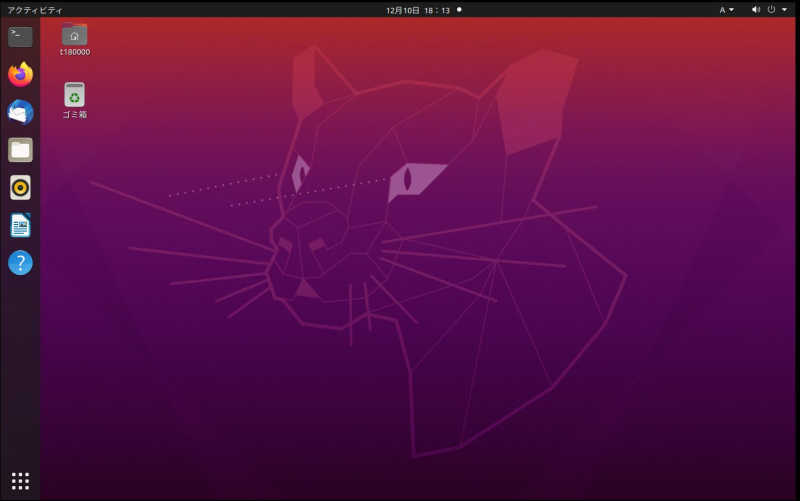800x501 pixels.
Task: Open Thunderbird mail client
Action: pyautogui.click(x=20, y=112)
